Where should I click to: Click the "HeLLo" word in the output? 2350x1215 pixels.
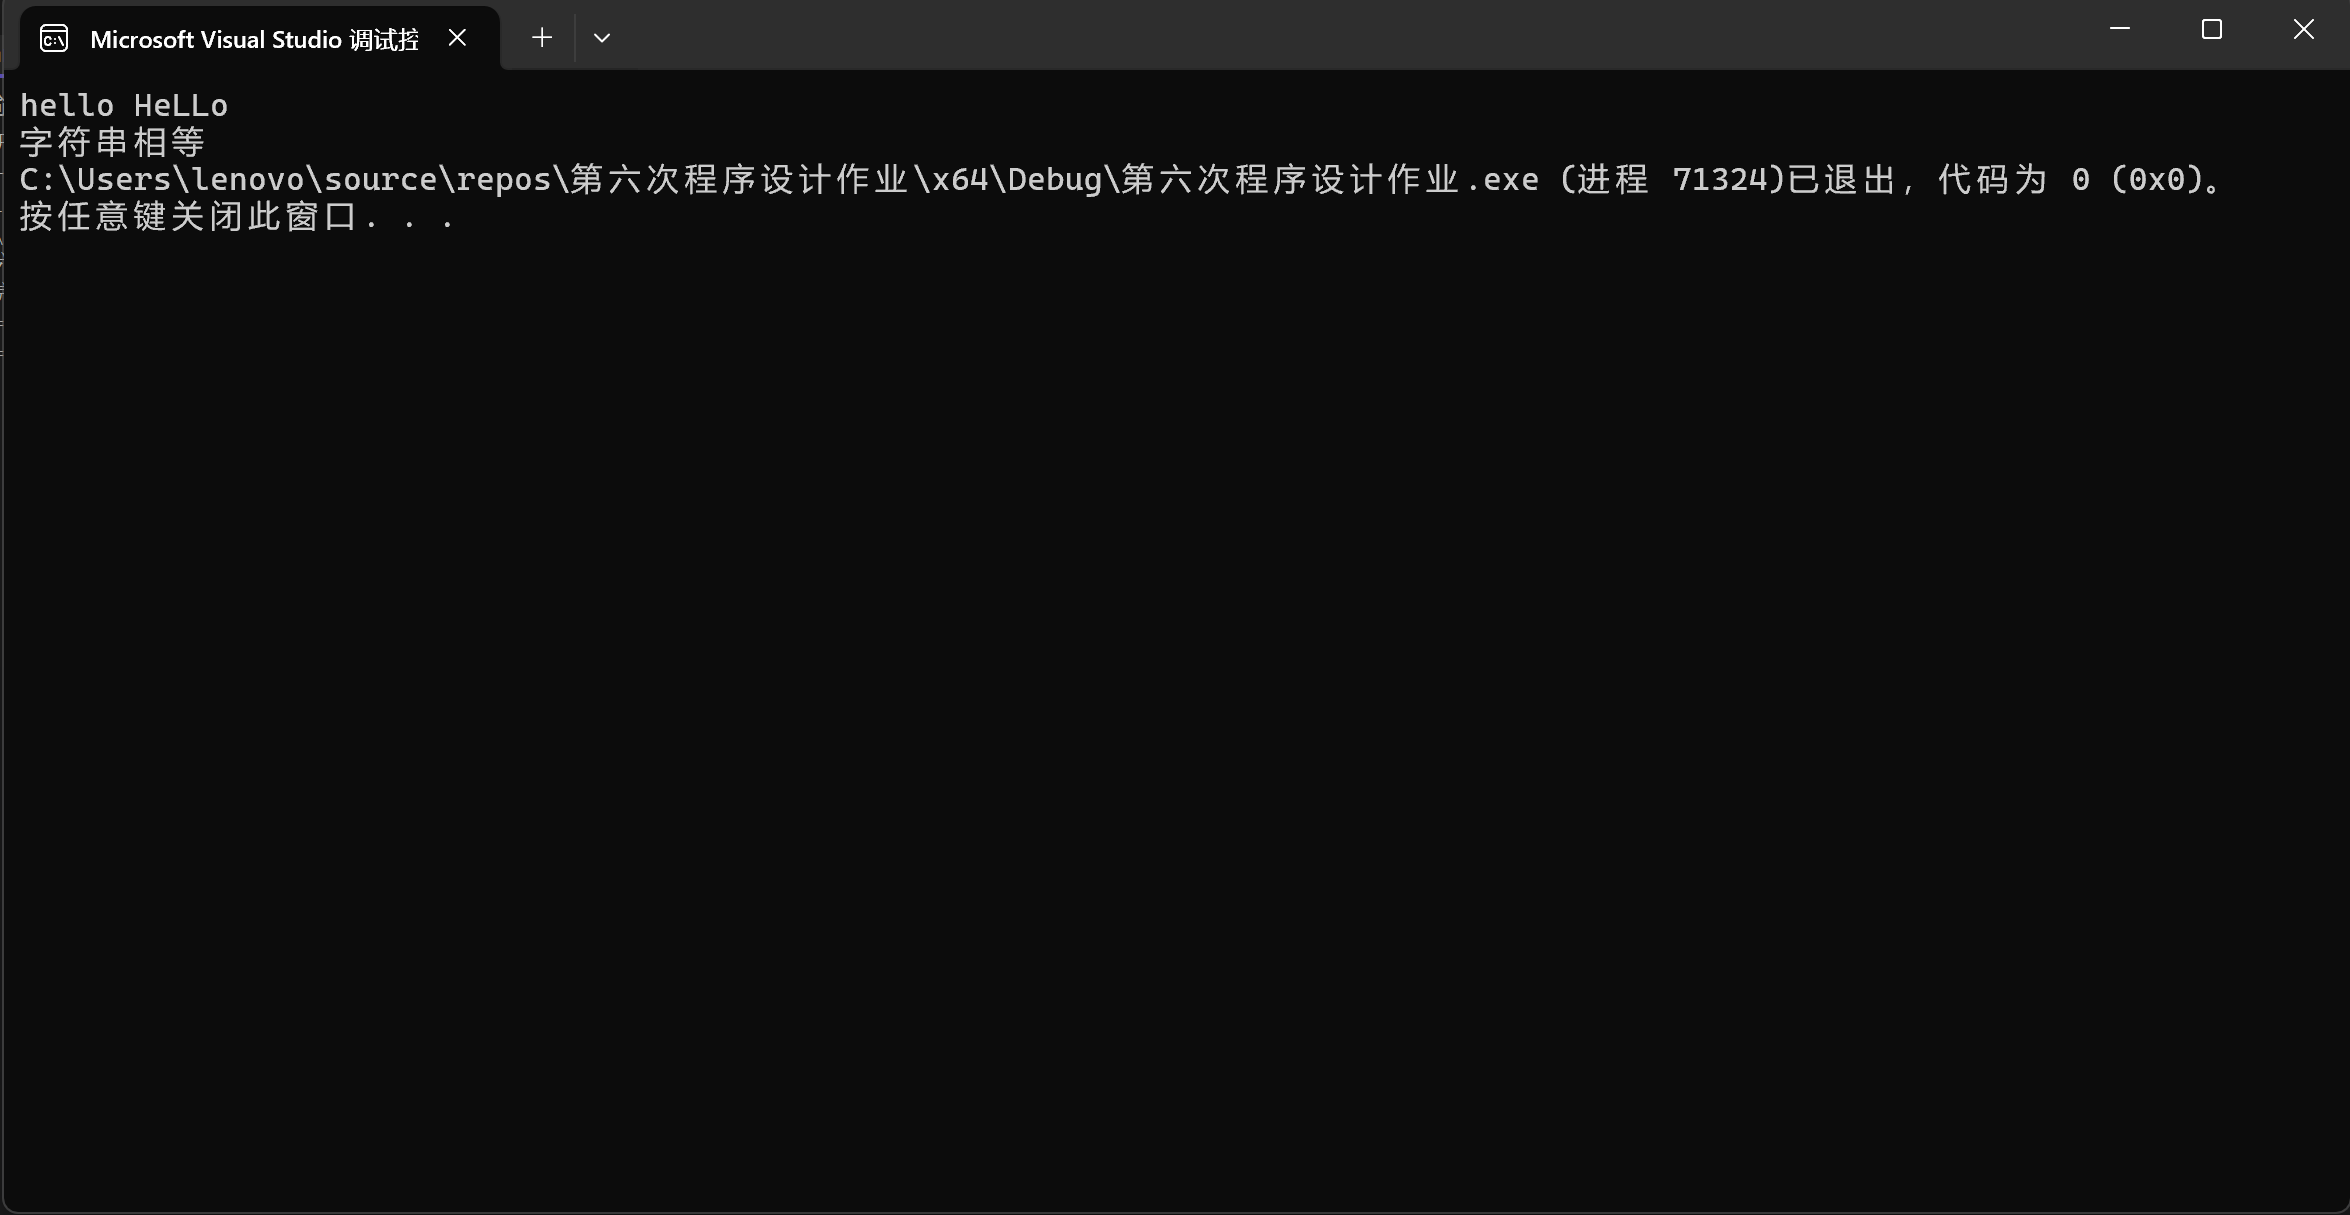pyautogui.click(x=181, y=105)
